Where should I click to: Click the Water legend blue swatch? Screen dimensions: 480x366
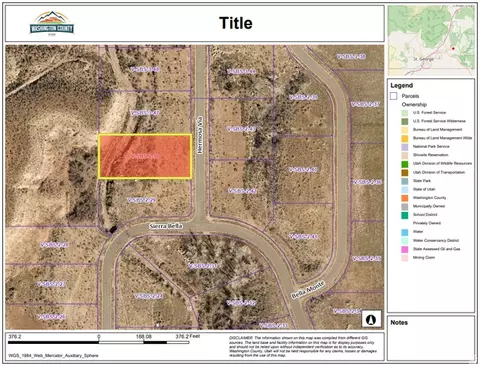pos(405,232)
